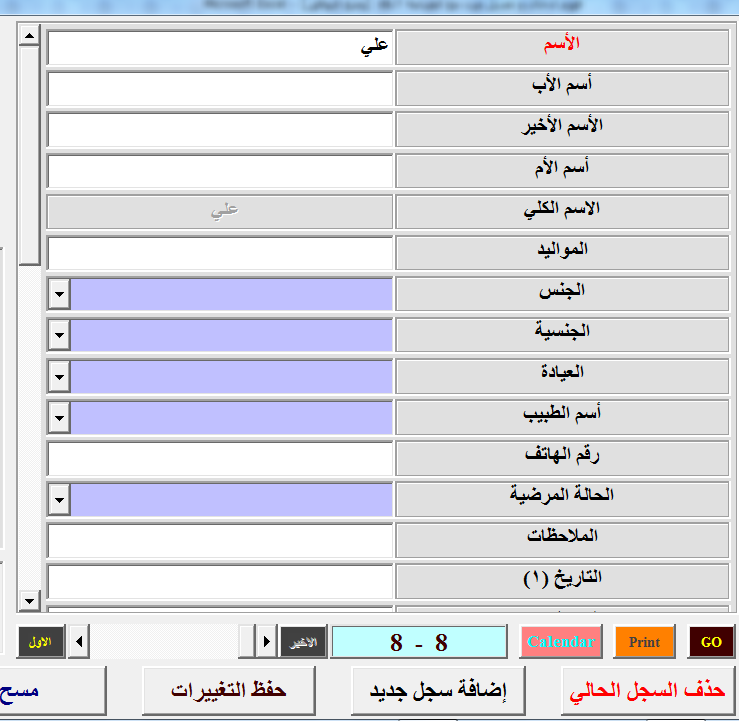Click the رقم الهاتف phone number field
The width and height of the screenshot is (739, 721).
click(220, 458)
